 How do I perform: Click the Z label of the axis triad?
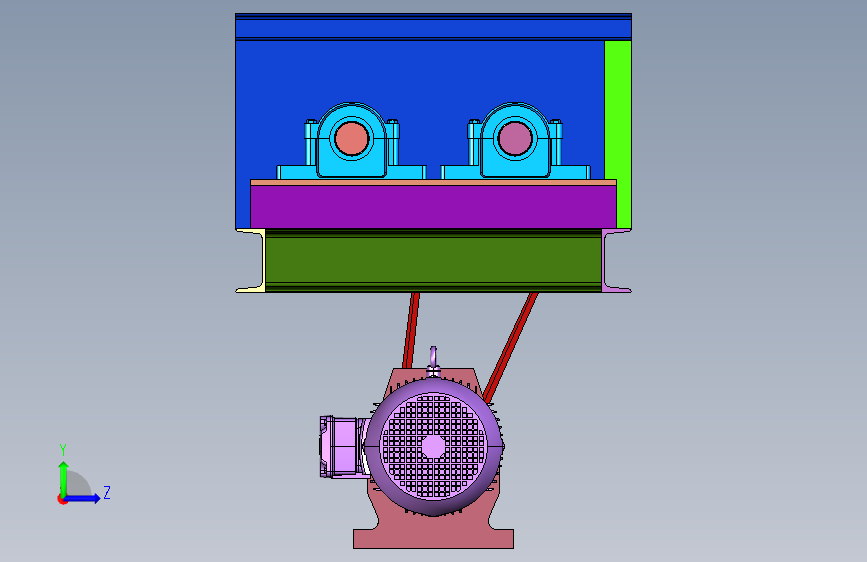point(107,492)
